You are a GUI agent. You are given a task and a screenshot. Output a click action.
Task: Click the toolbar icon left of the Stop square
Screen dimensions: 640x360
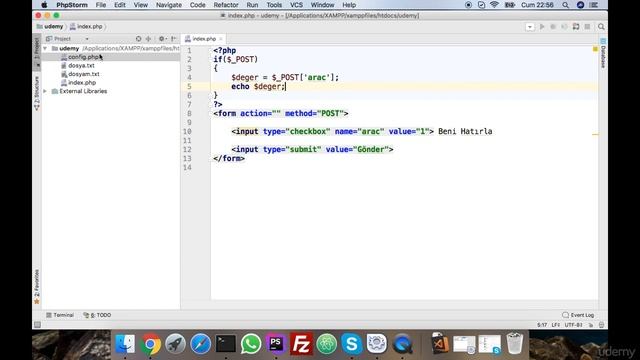tap(576, 27)
